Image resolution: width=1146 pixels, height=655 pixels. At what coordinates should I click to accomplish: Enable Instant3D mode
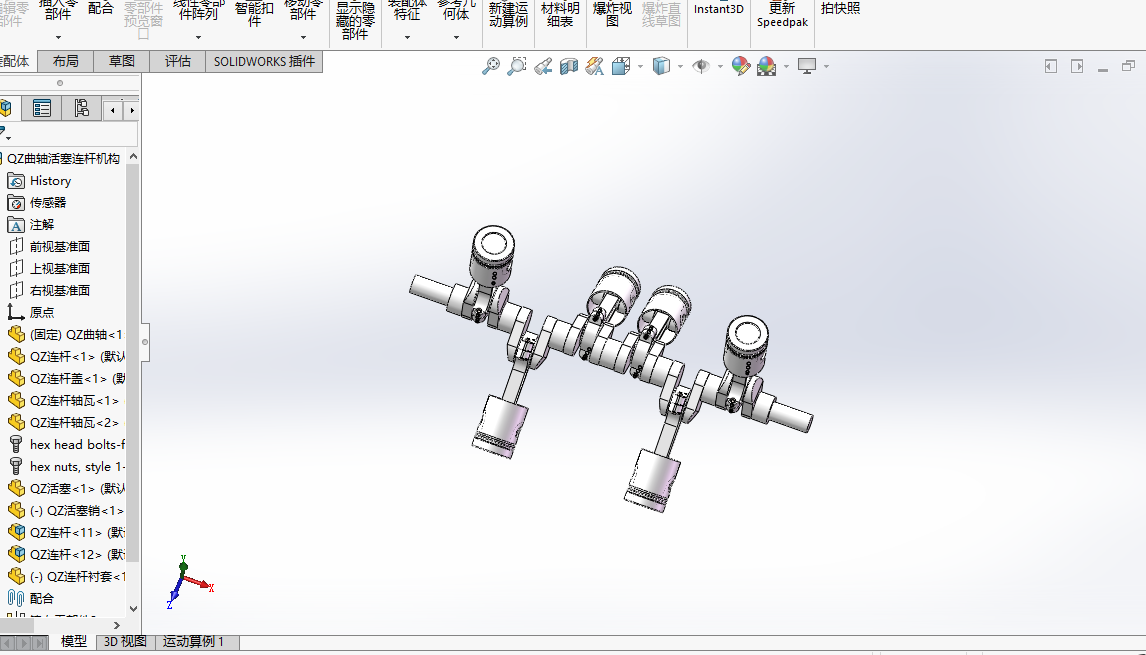pyautogui.click(x=718, y=9)
